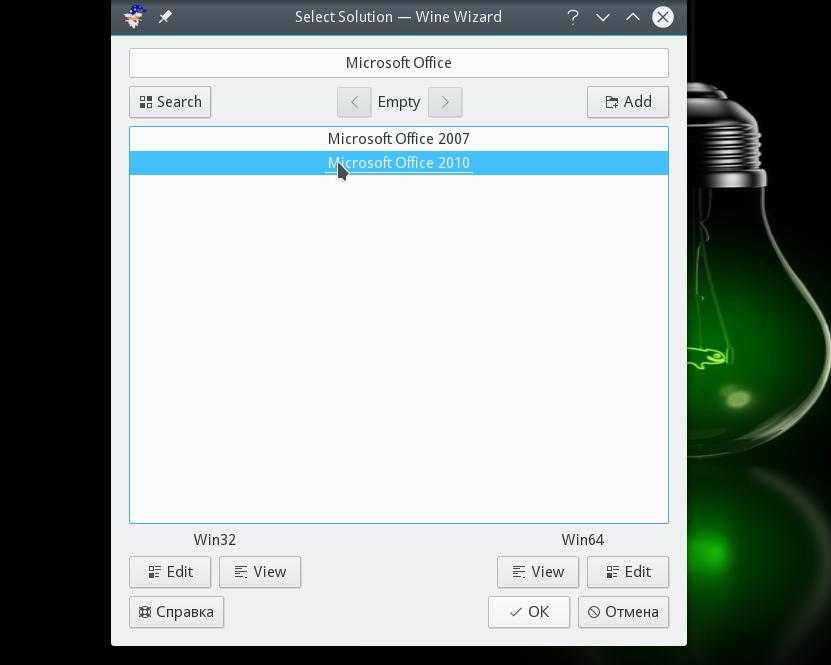Open help with the Справка button
Viewport: 831px width, 665px height.
tap(176, 612)
